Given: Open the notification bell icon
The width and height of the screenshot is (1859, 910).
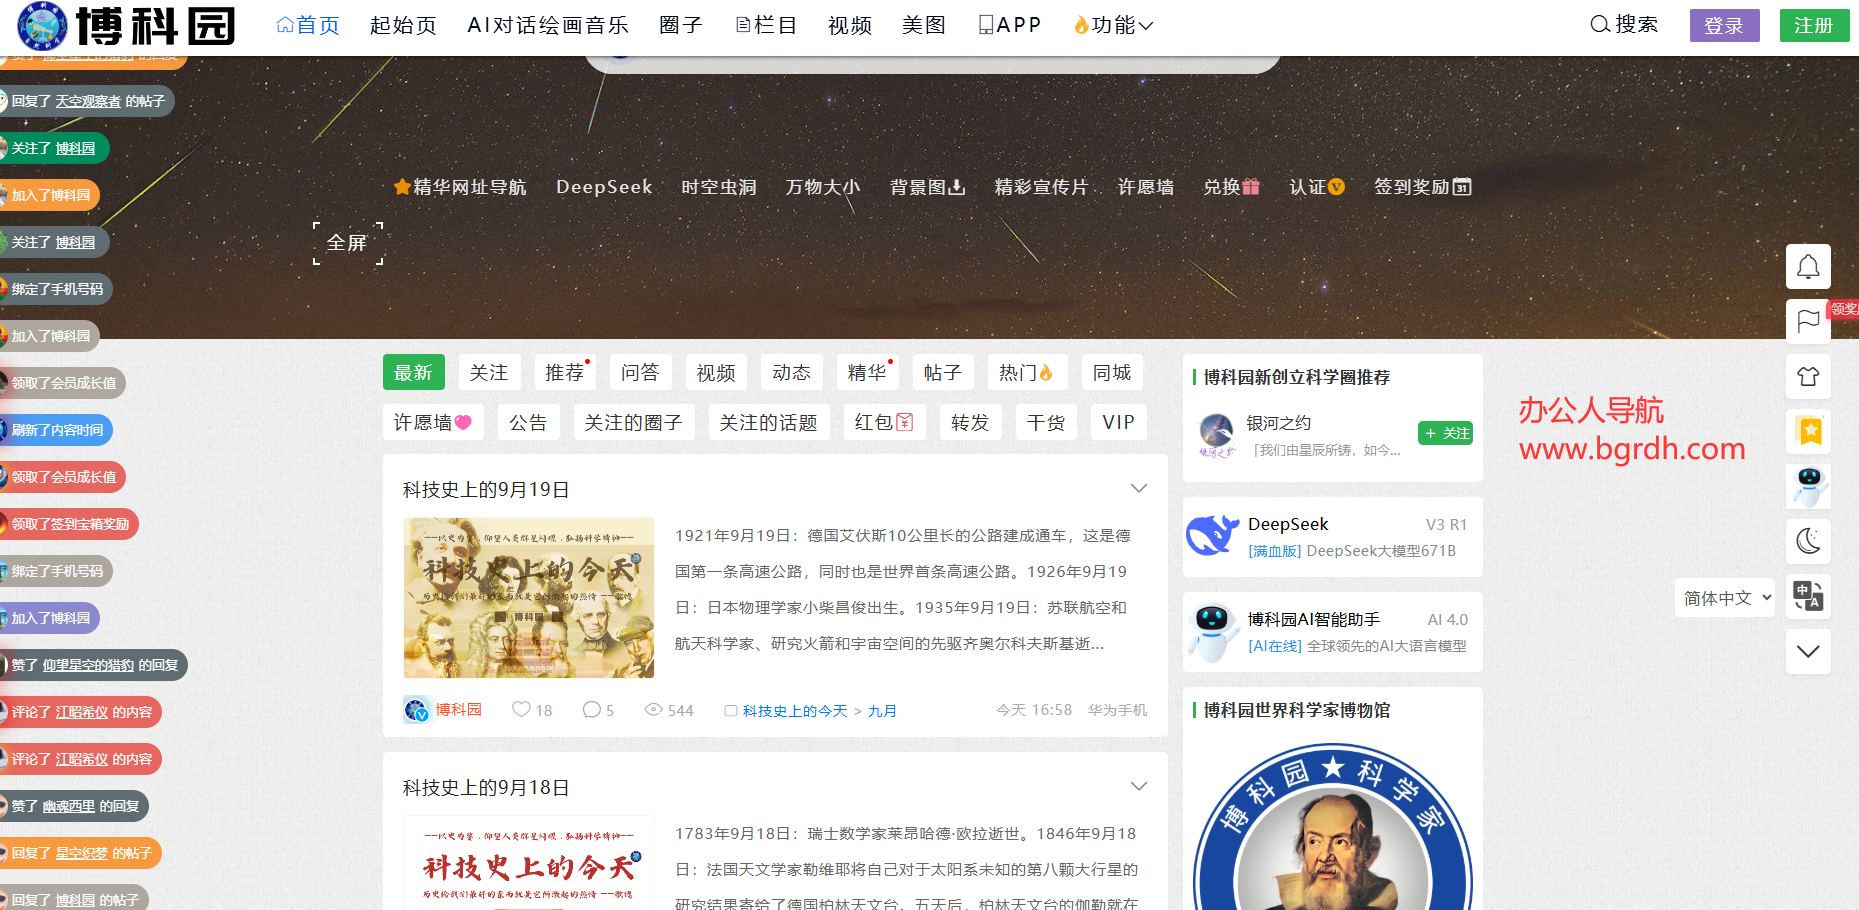Looking at the screenshot, I should click(1808, 266).
